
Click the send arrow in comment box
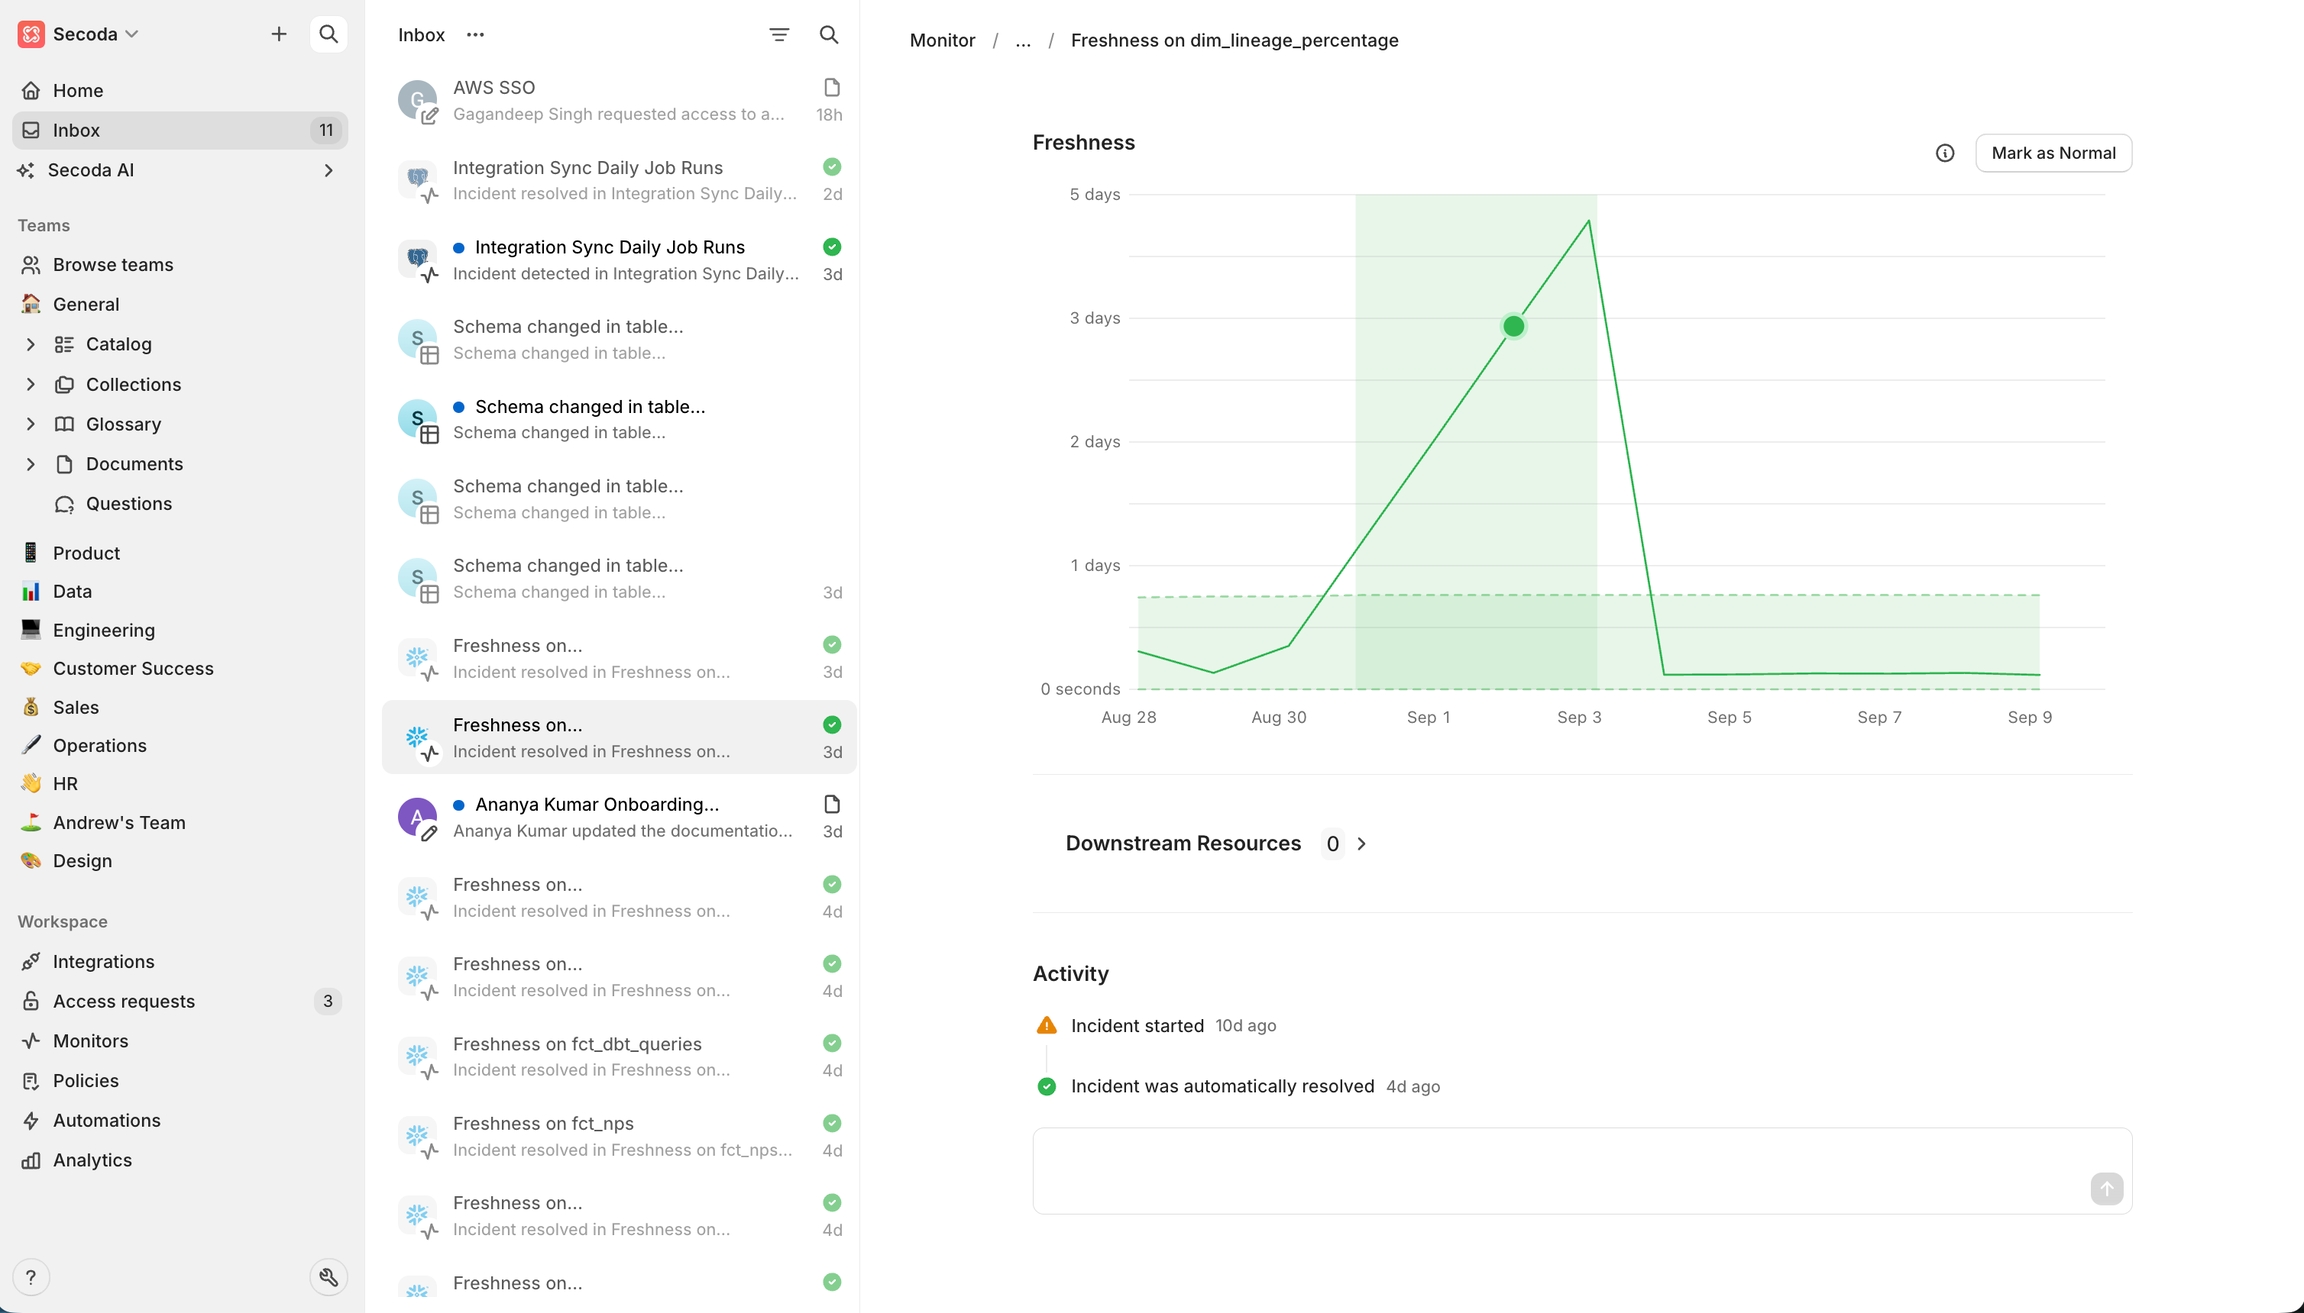pyautogui.click(x=2106, y=1188)
